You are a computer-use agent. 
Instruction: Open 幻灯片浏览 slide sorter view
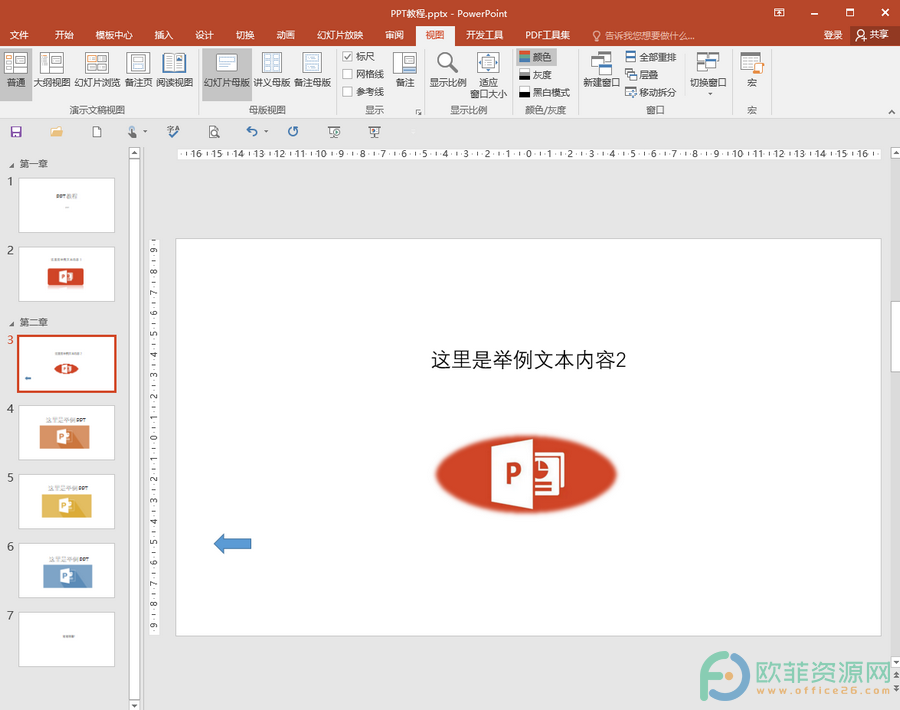[x=97, y=70]
